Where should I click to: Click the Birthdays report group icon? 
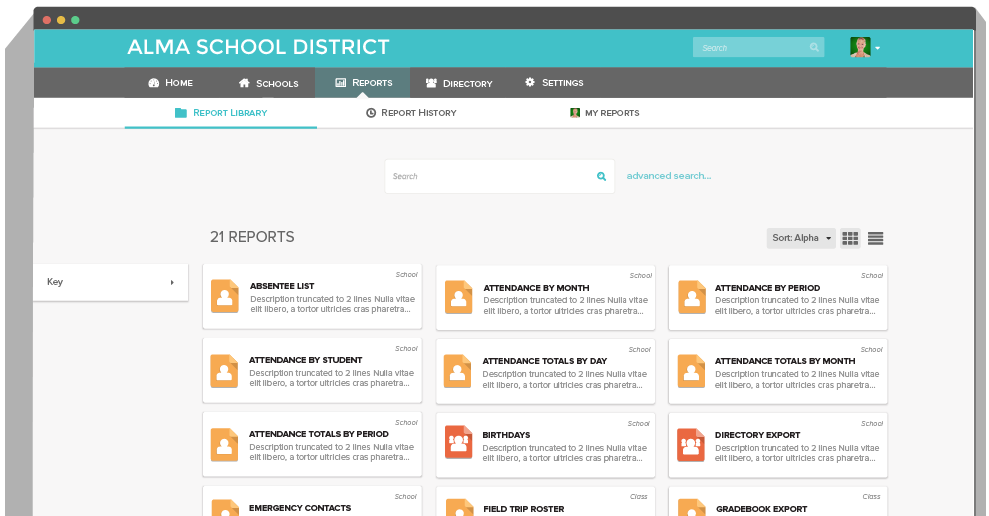pos(458,442)
